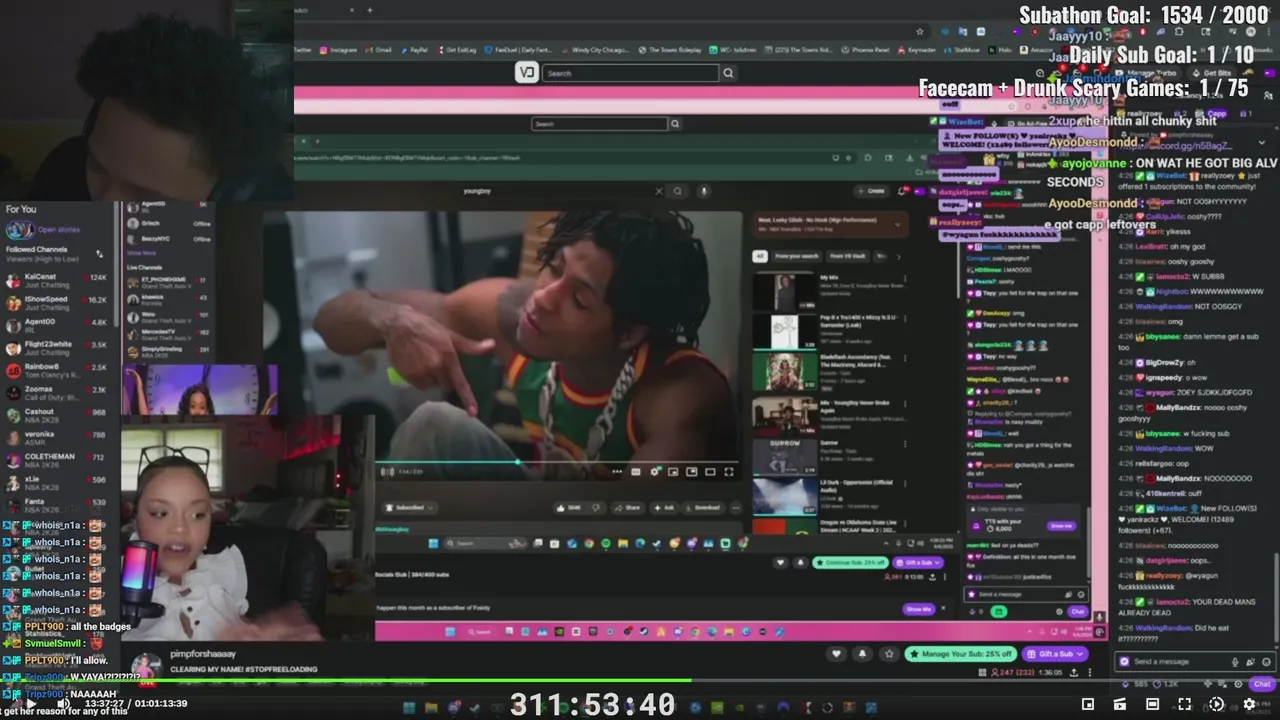
Task: Expand Show More in channel list
Action: (x=142, y=254)
